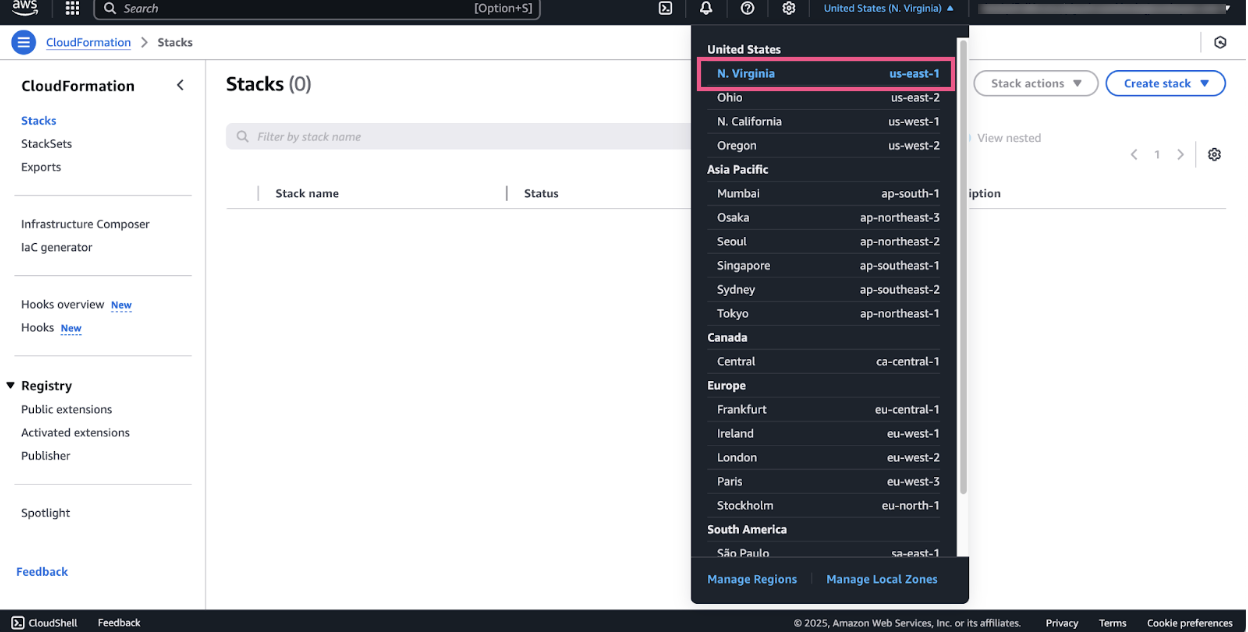Click the top Search input box
Viewport: 1248px width, 632px height.
coord(317,8)
